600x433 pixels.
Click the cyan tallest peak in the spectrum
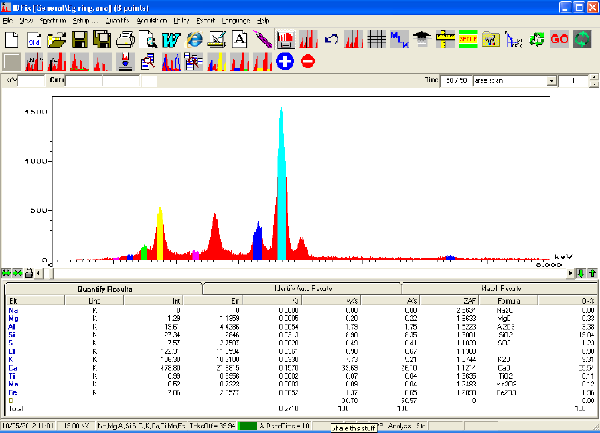282,184
